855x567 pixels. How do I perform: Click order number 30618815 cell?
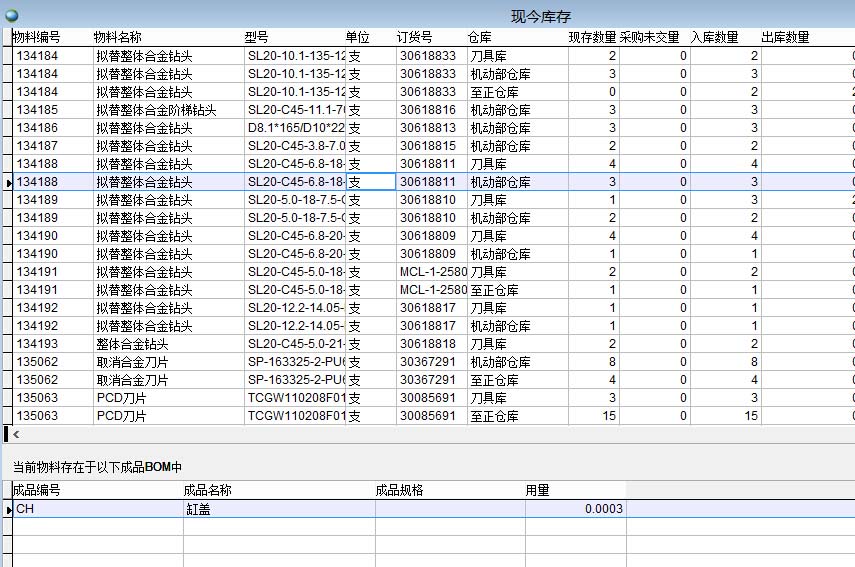point(428,146)
